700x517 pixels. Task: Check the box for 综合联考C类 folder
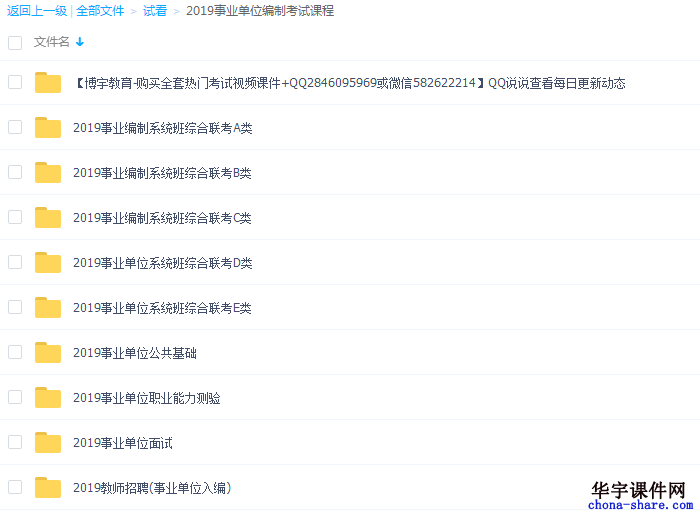(15, 217)
